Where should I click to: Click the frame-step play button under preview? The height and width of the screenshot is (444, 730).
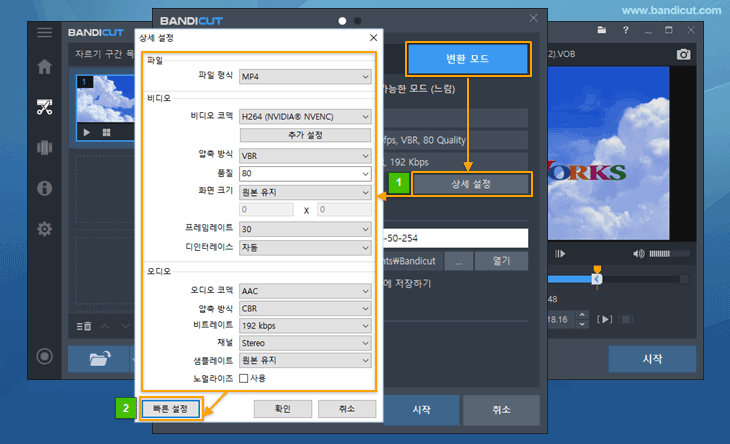coord(560,254)
